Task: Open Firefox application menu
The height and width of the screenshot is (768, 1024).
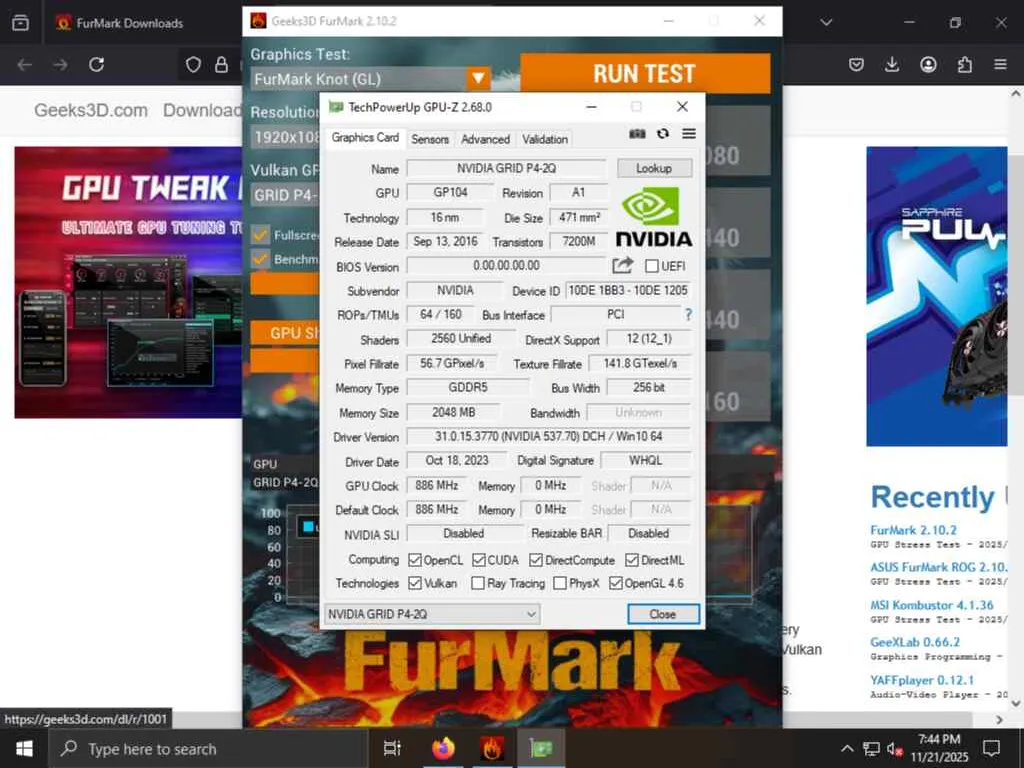Action: point(1000,65)
